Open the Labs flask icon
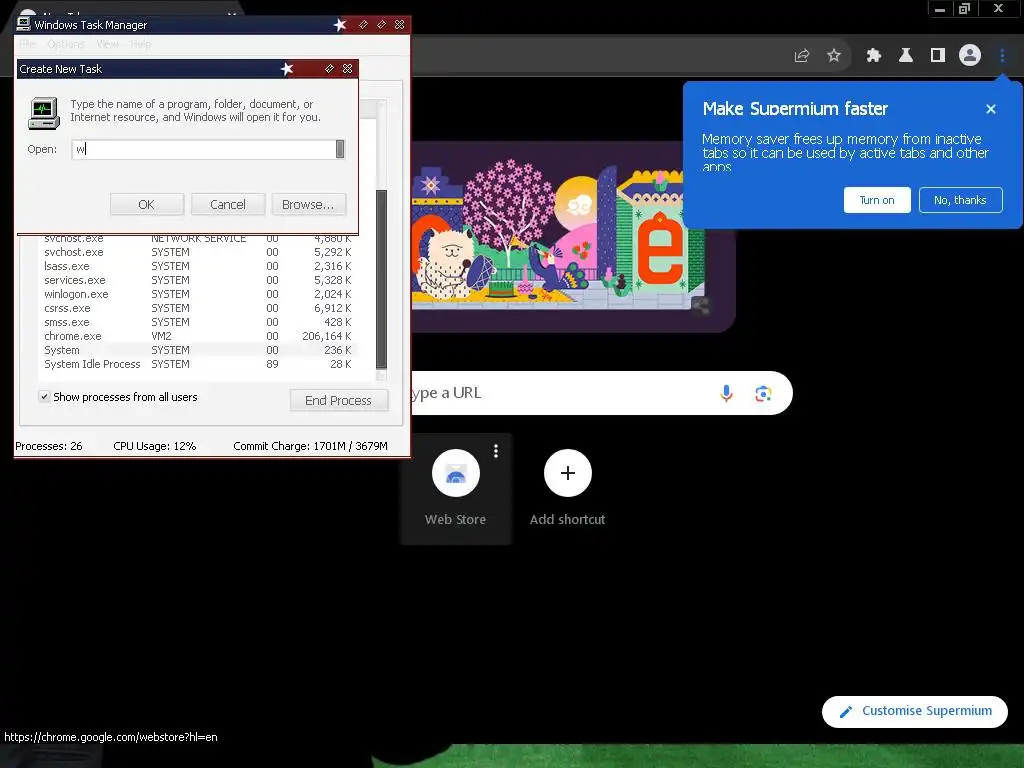 tap(905, 56)
